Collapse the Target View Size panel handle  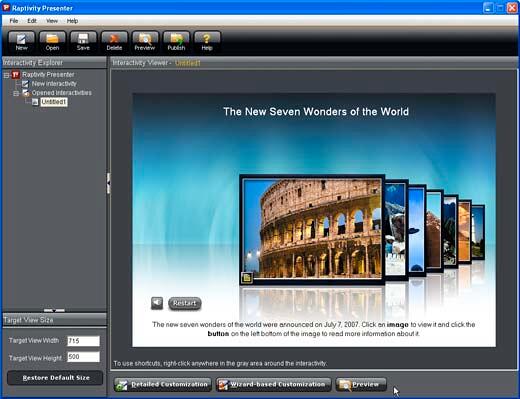click(54, 310)
